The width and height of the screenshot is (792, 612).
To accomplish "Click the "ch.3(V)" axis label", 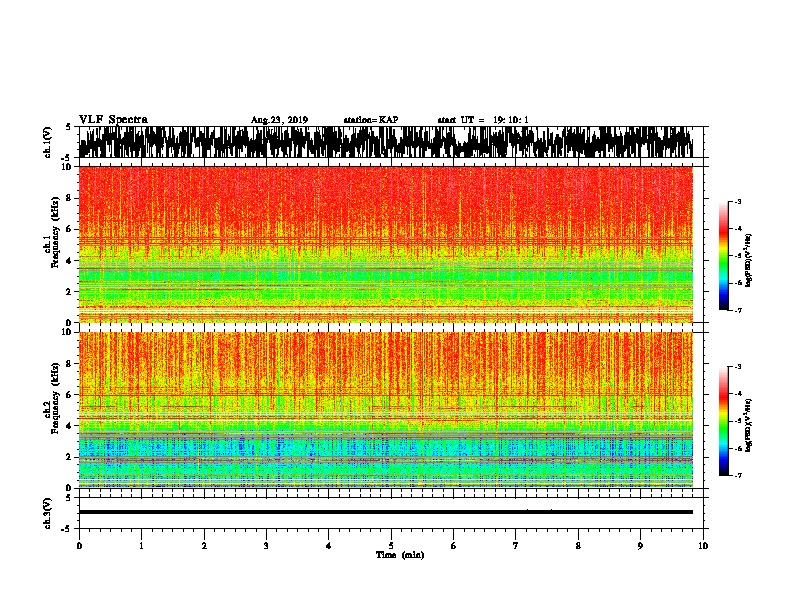I will 48,513.
